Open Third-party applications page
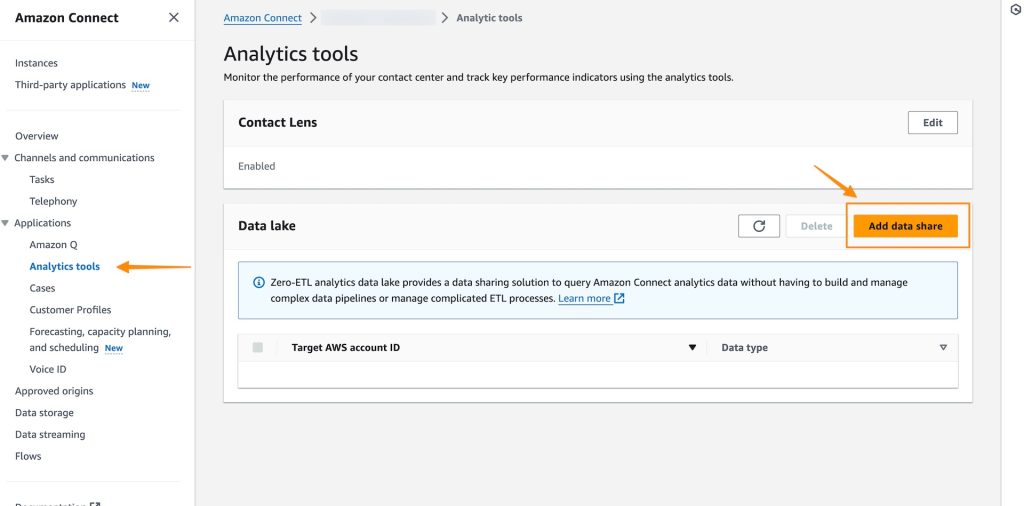Viewport: 1024px width, 506px height. [70, 85]
